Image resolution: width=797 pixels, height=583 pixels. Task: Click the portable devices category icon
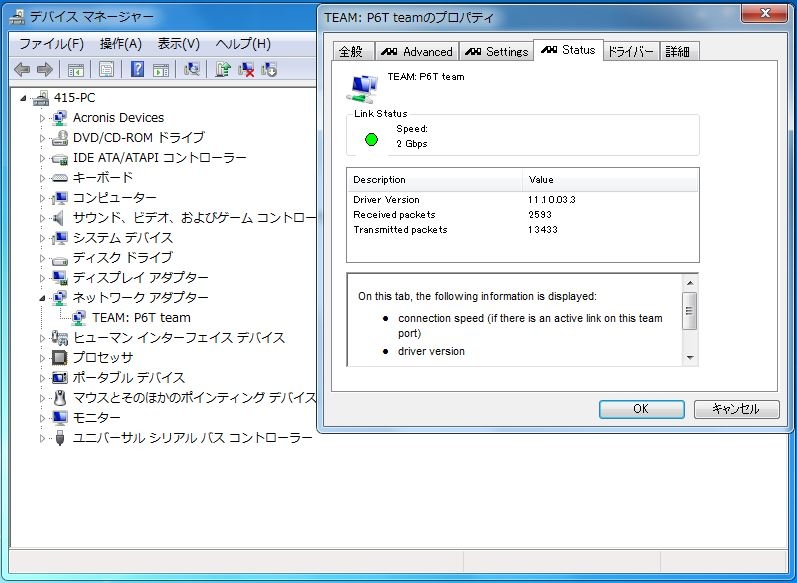pos(59,378)
